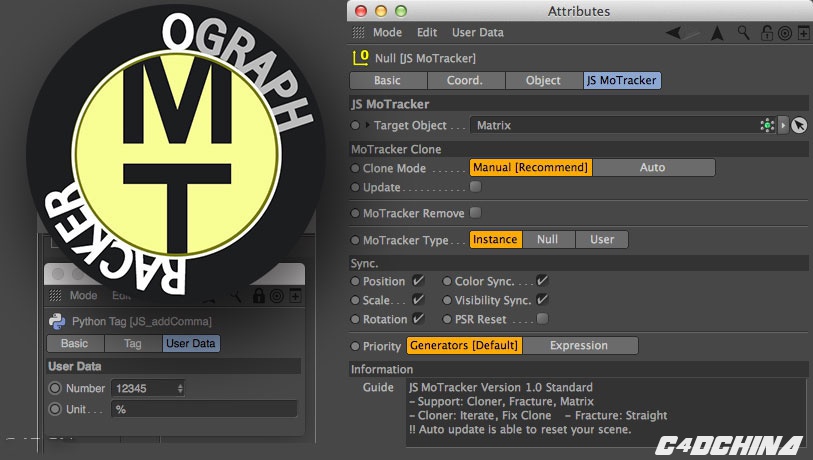Set MoTracker Type to User

[x=601, y=240]
